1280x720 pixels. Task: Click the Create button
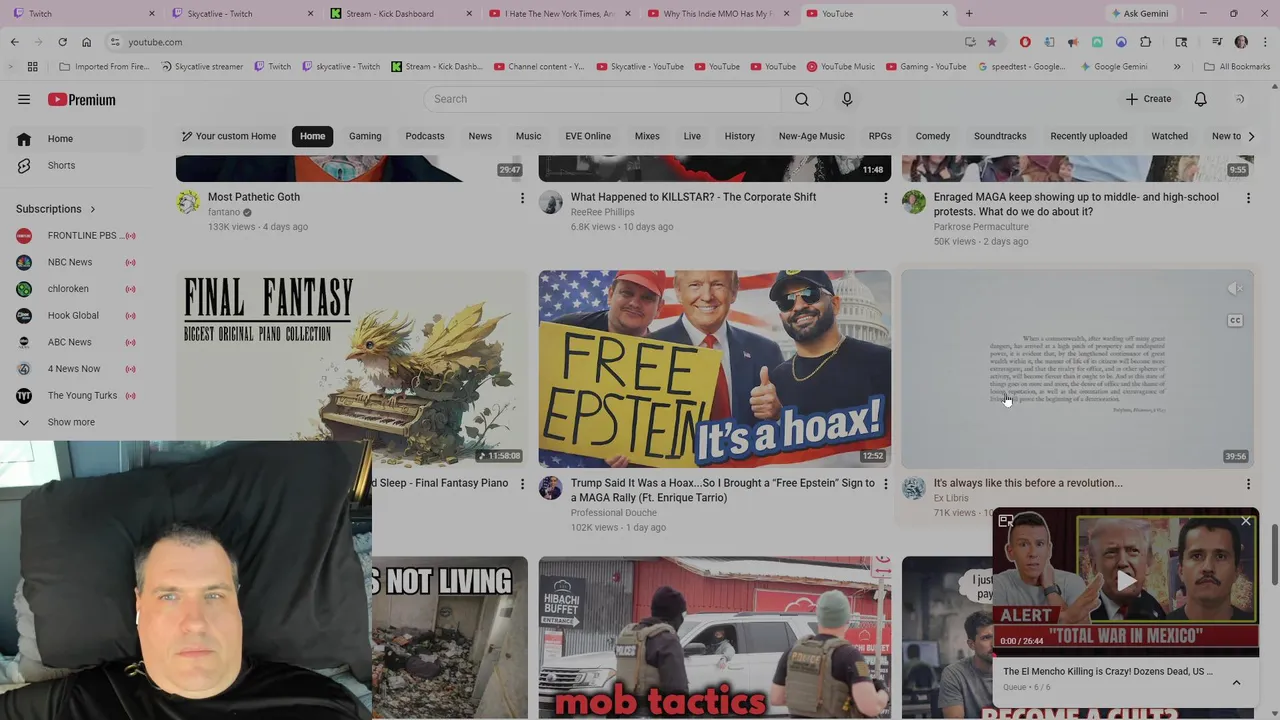(1148, 99)
